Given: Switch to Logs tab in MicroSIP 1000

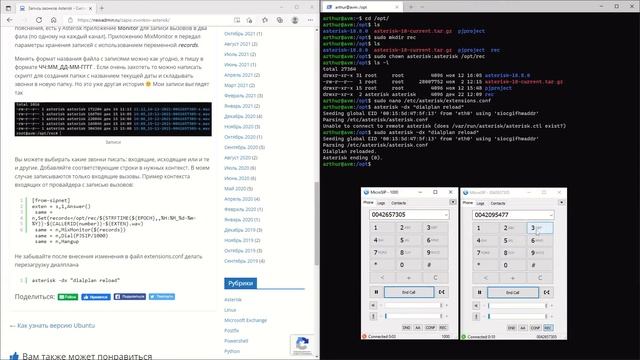Looking at the screenshot, I should coord(381,203).
